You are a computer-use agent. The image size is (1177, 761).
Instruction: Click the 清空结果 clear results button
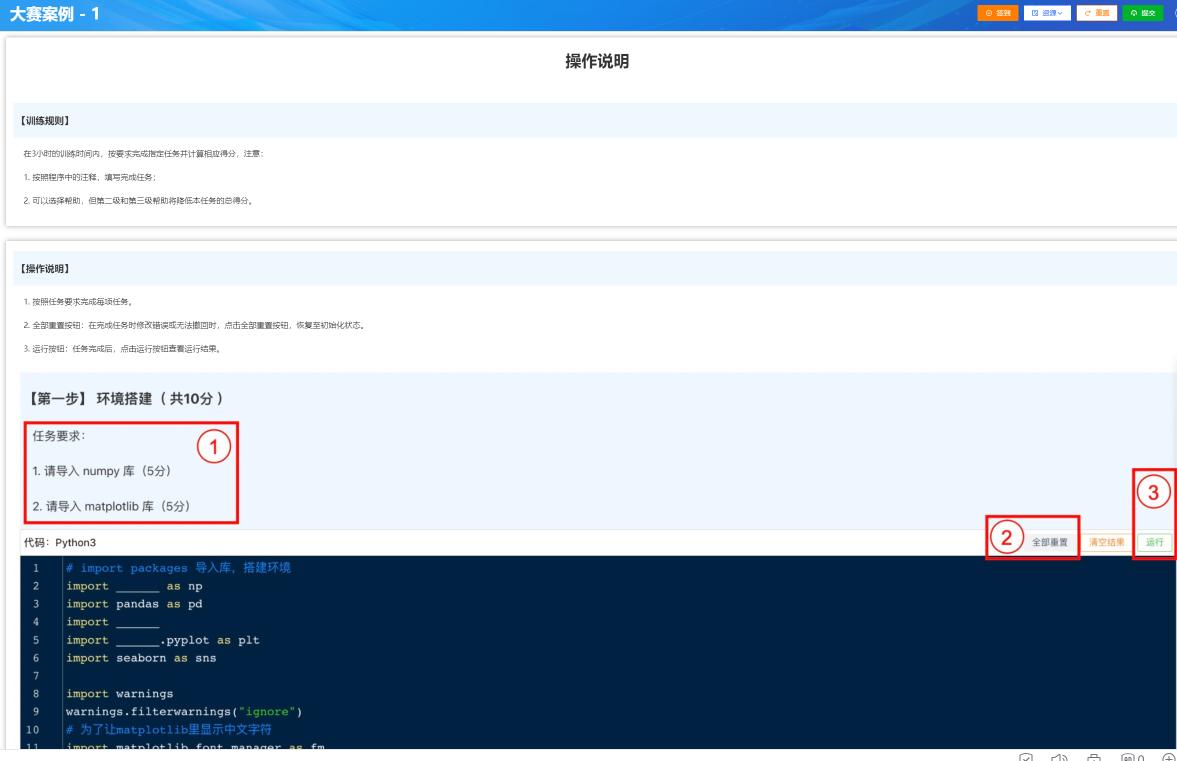(1106, 542)
